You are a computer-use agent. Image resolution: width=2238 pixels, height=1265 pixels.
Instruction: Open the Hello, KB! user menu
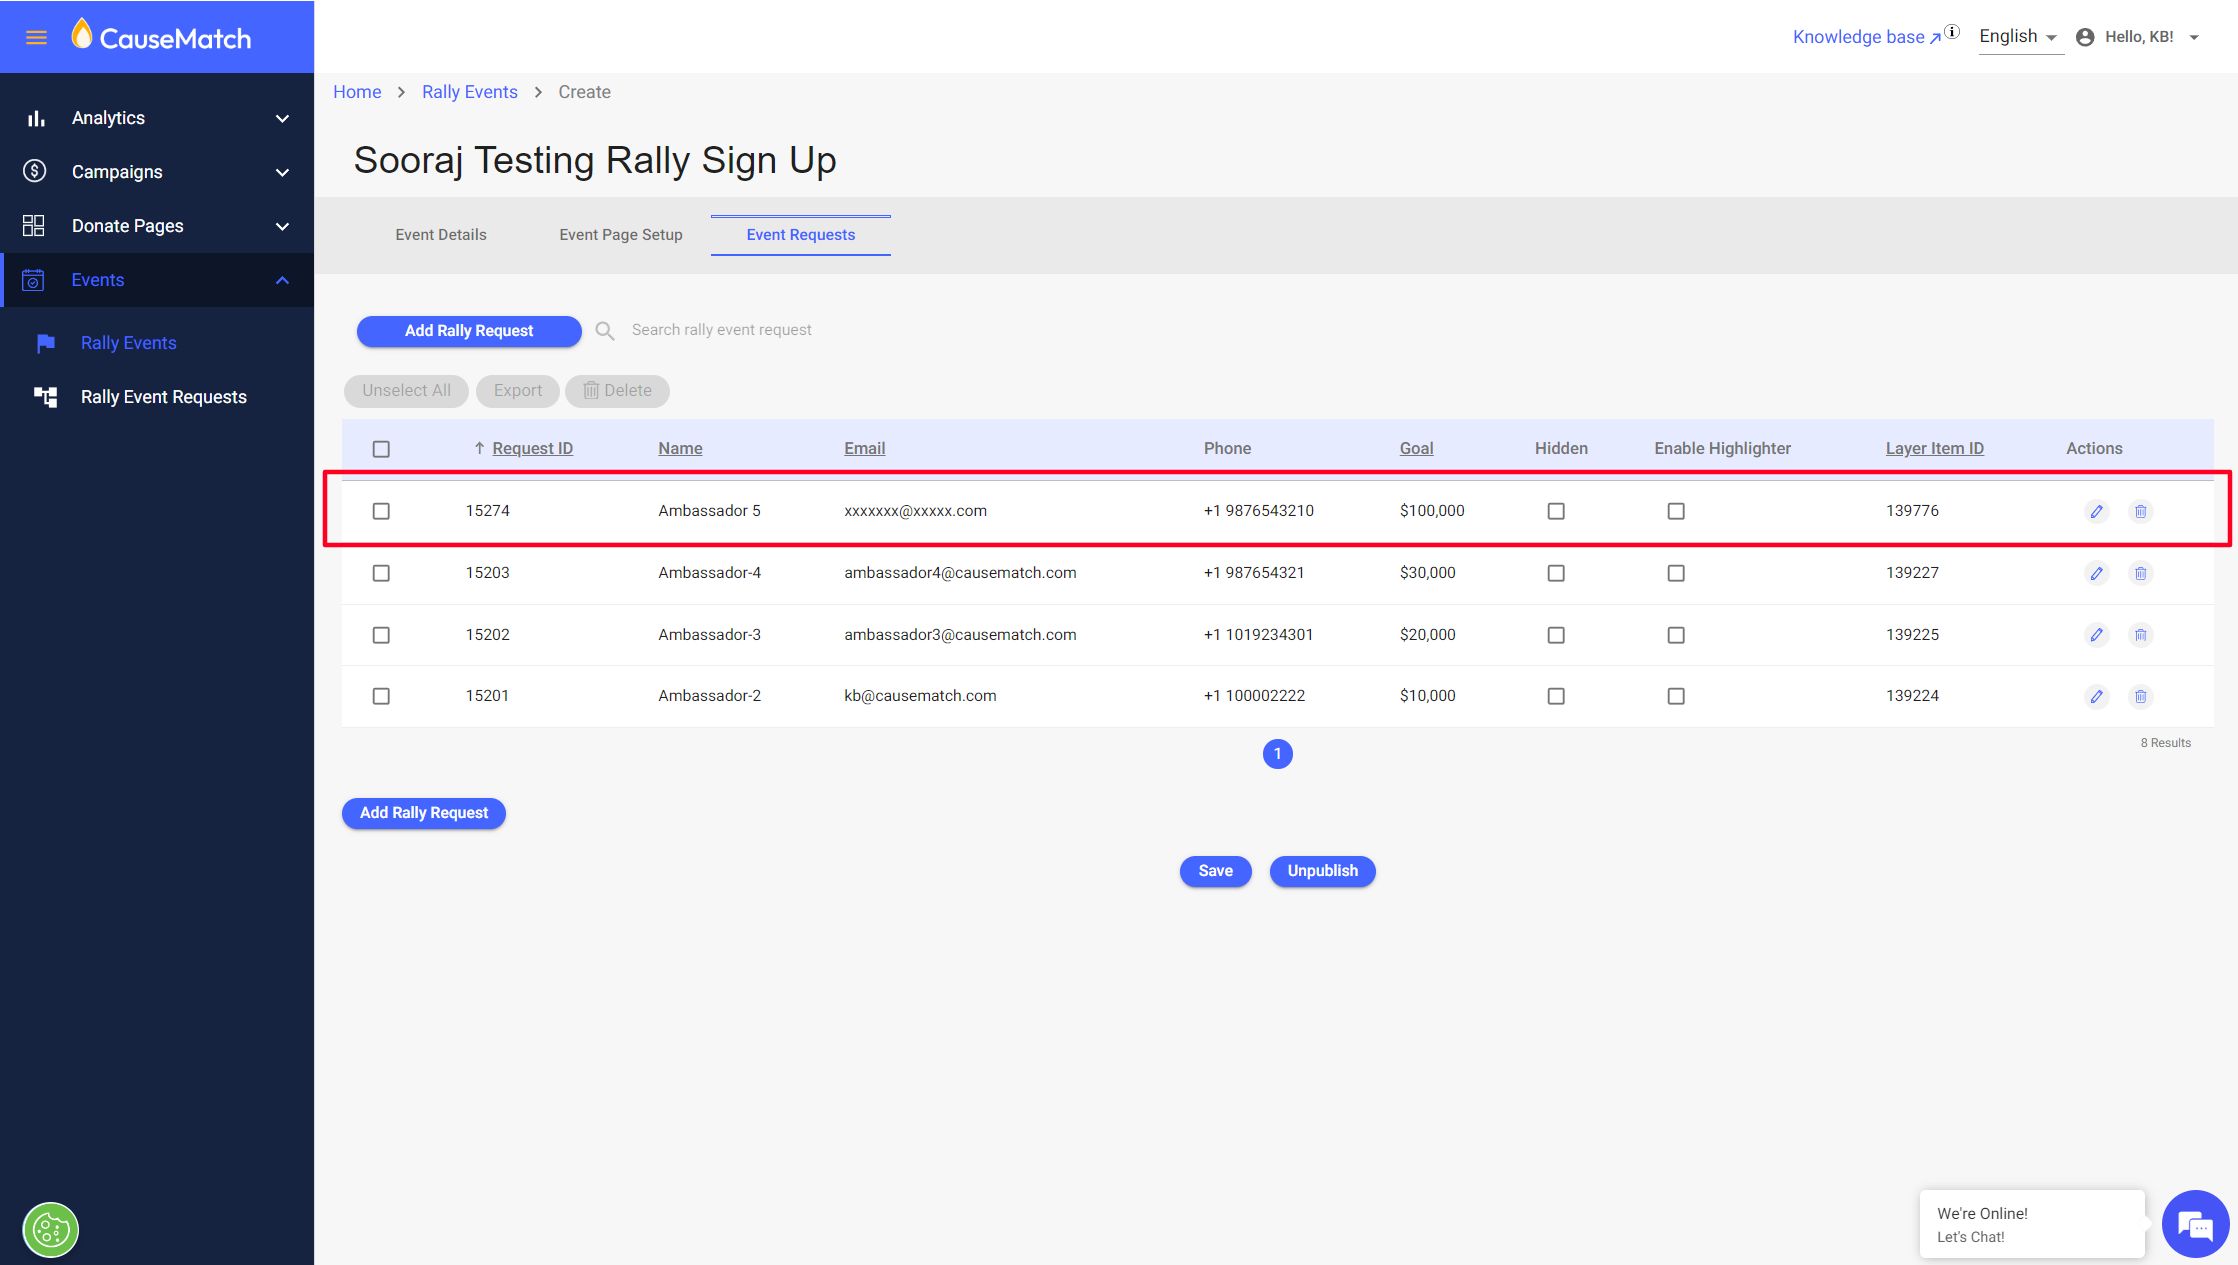tap(2140, 37)
